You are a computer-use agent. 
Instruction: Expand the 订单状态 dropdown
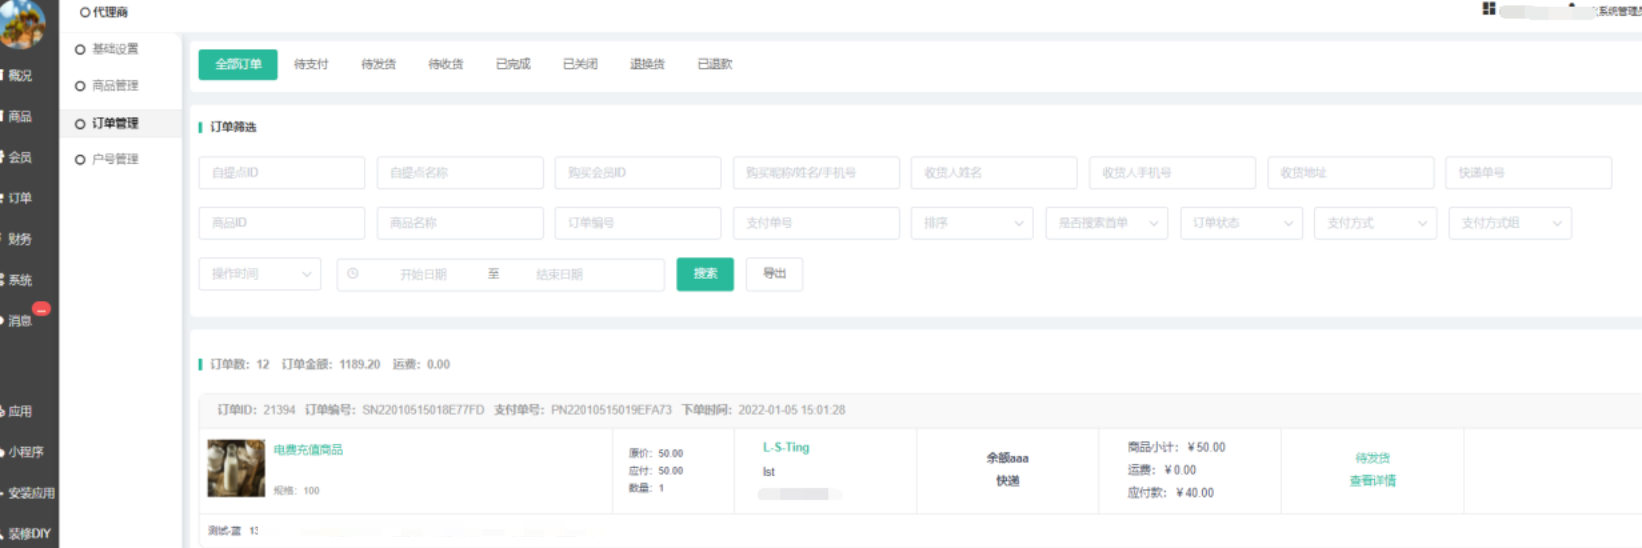click(1240, 223)
